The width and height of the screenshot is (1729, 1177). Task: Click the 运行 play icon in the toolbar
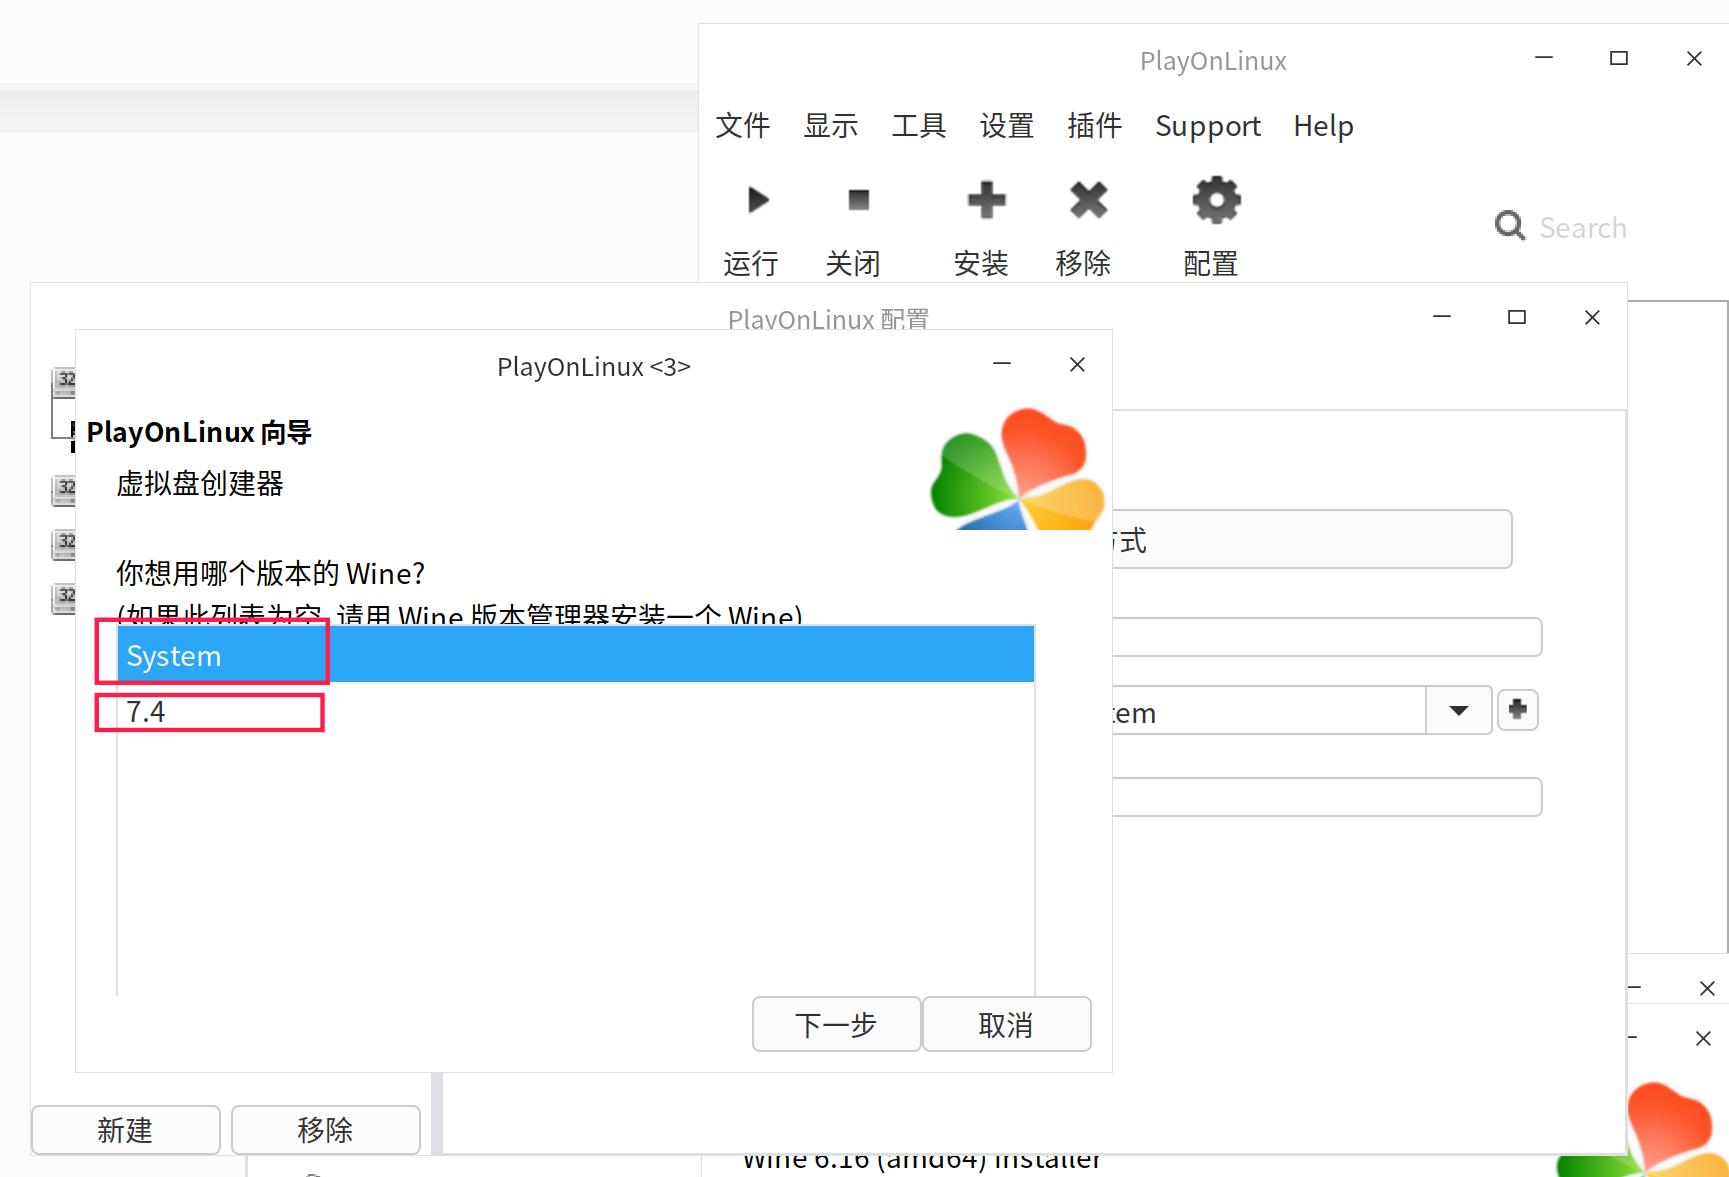[755, 200]
